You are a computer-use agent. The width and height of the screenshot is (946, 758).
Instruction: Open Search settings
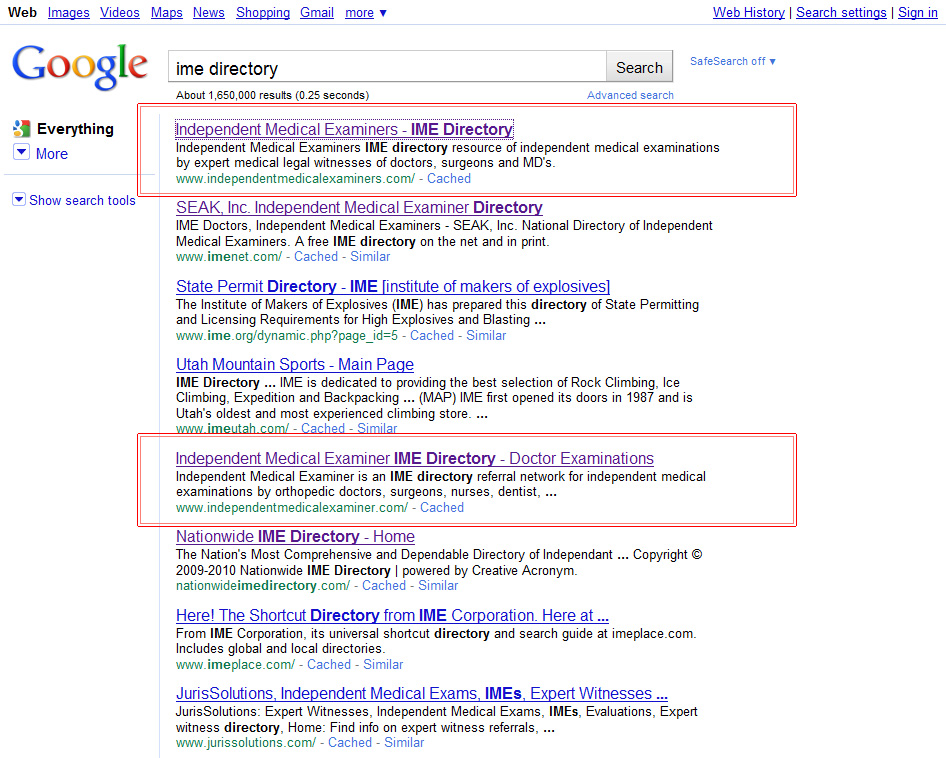[841, 13]
